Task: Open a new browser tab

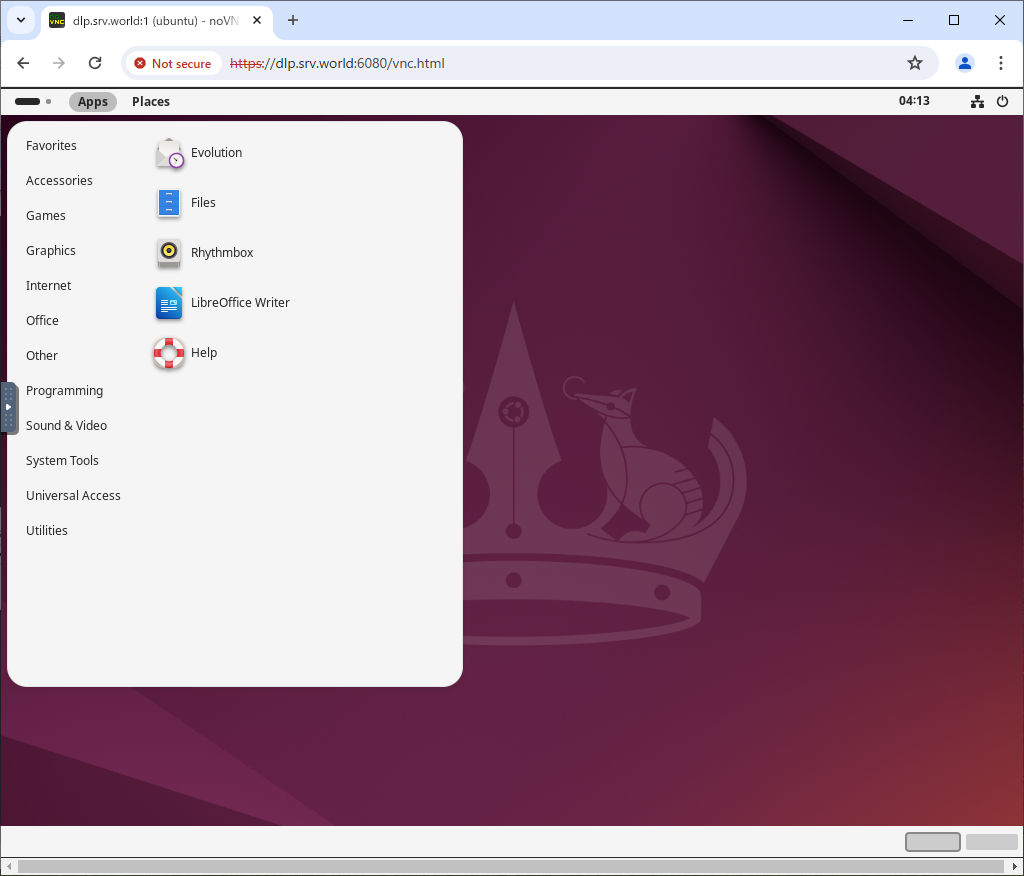Action: pos(293,20)
